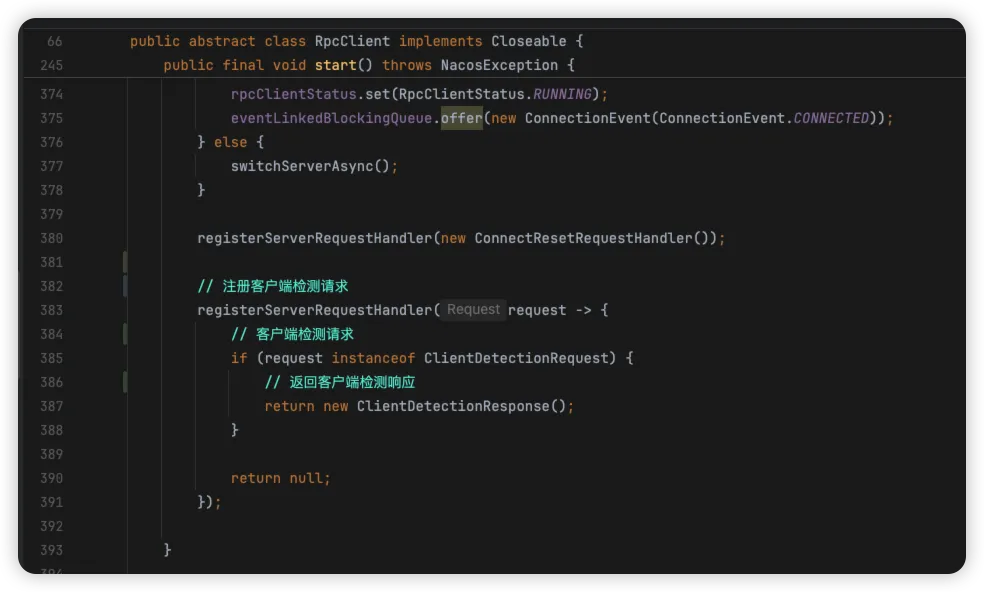
Task: Click ClientDetectionRequest in the instanceof check
Action: [x=516, y=358]
